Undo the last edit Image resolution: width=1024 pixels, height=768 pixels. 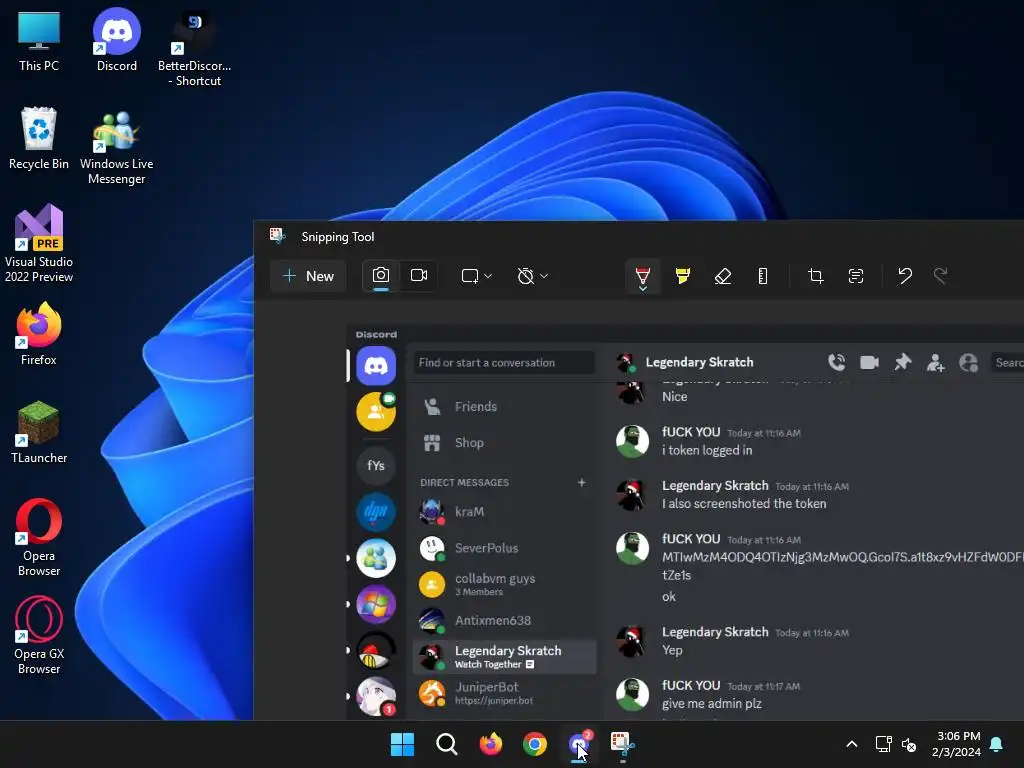pos(904,276)
